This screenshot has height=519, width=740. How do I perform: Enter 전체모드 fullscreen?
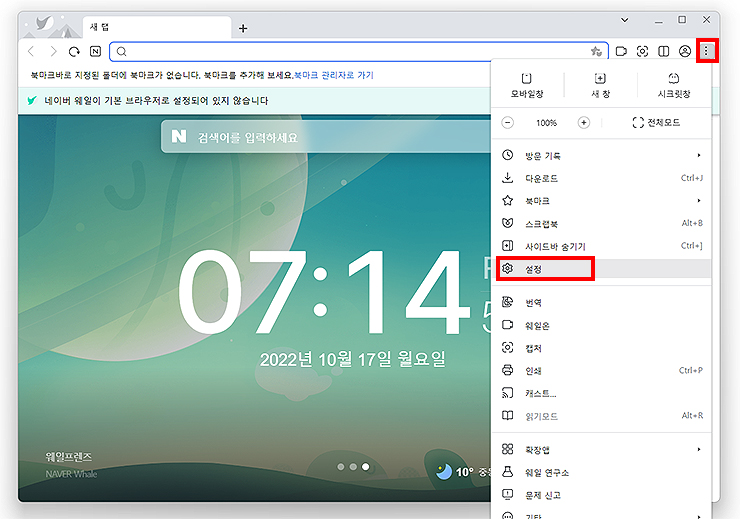pyautogui.click(x=656, y=123)
